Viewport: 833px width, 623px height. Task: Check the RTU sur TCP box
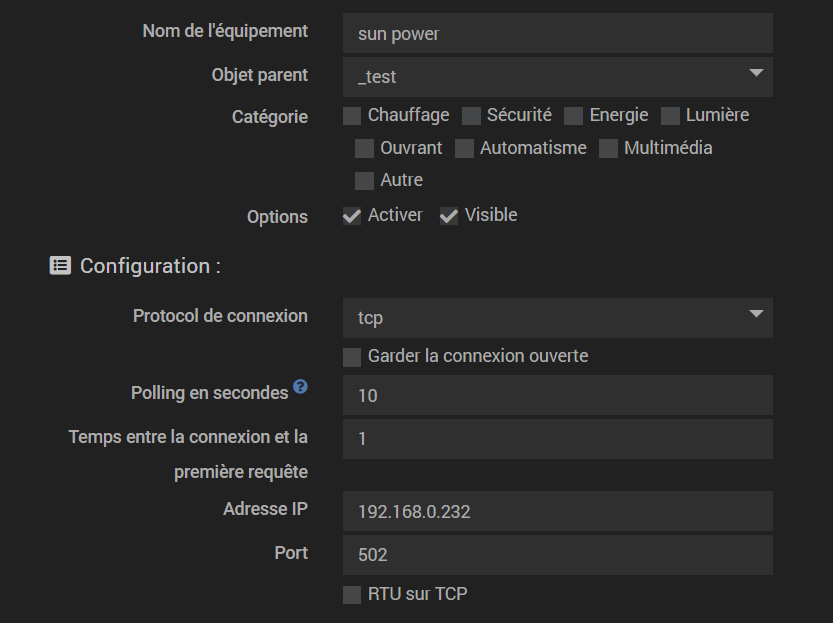point(352,595)
